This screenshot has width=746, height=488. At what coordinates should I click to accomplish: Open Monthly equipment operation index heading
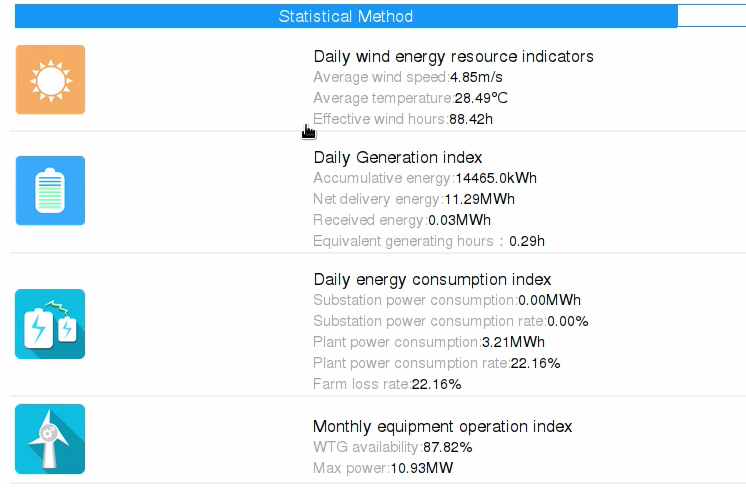pos(442,427)
